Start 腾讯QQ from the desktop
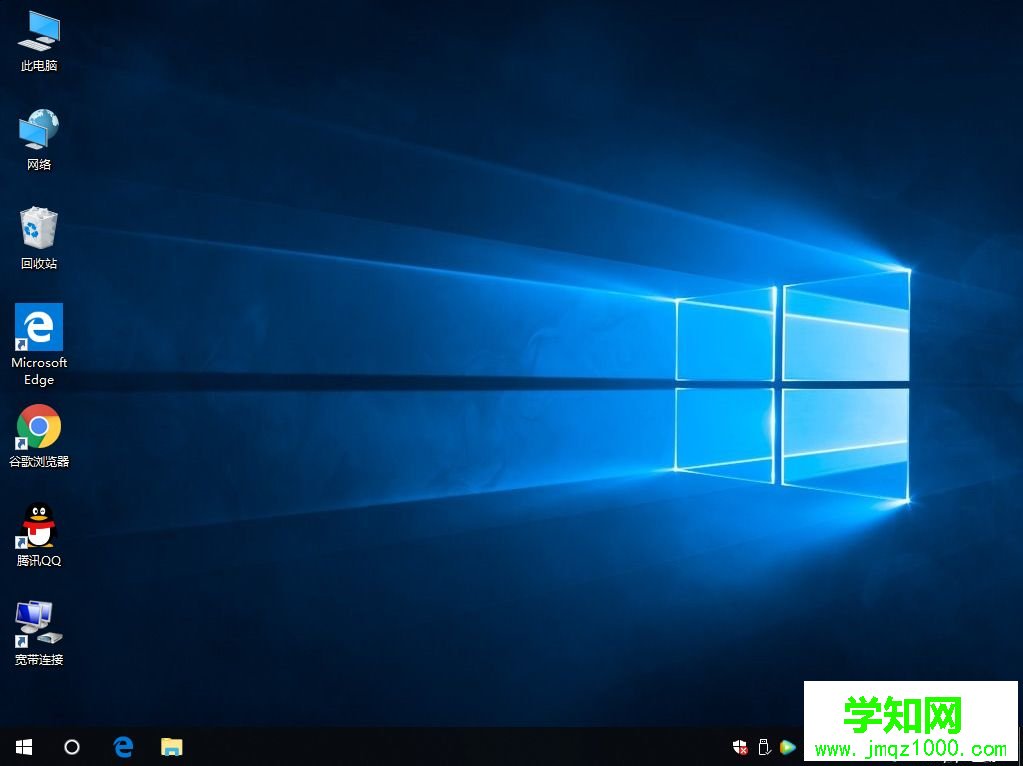1023x766 pixels. click(38, 524)
